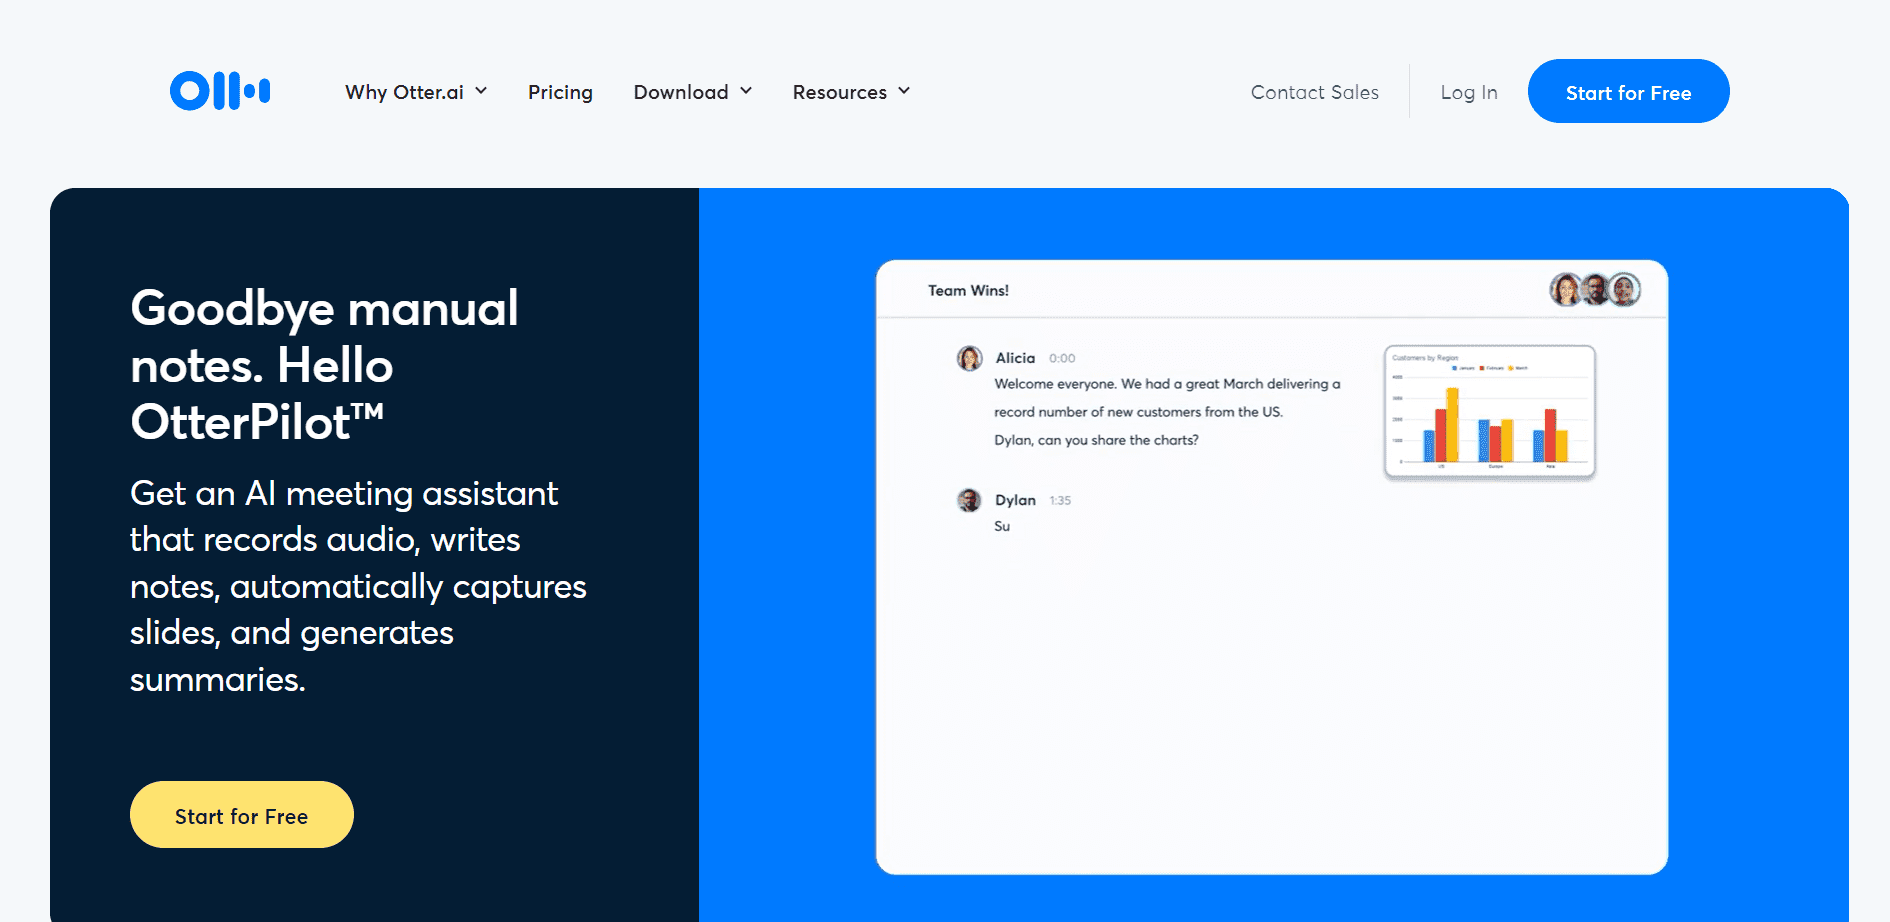The image size is (1890, 922).
Task: Click the Alicia speaker name
Action: 1015,358
